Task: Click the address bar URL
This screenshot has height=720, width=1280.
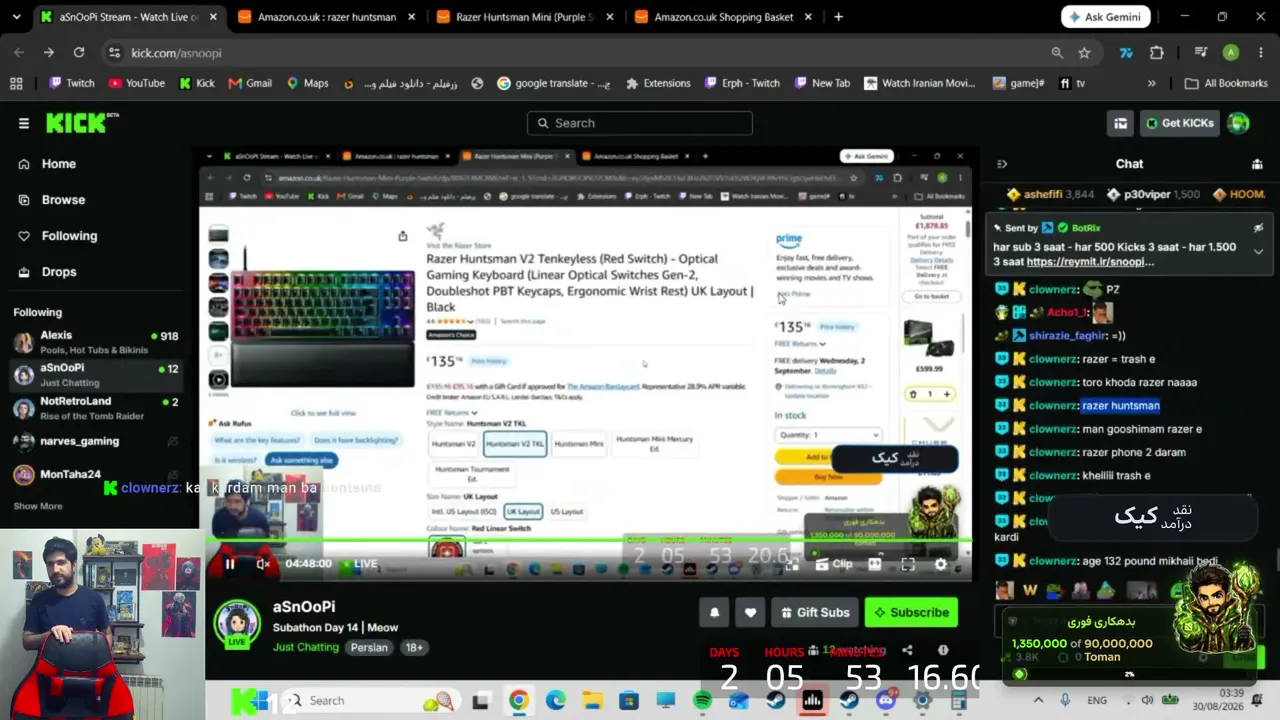Action: pos(176,53)
